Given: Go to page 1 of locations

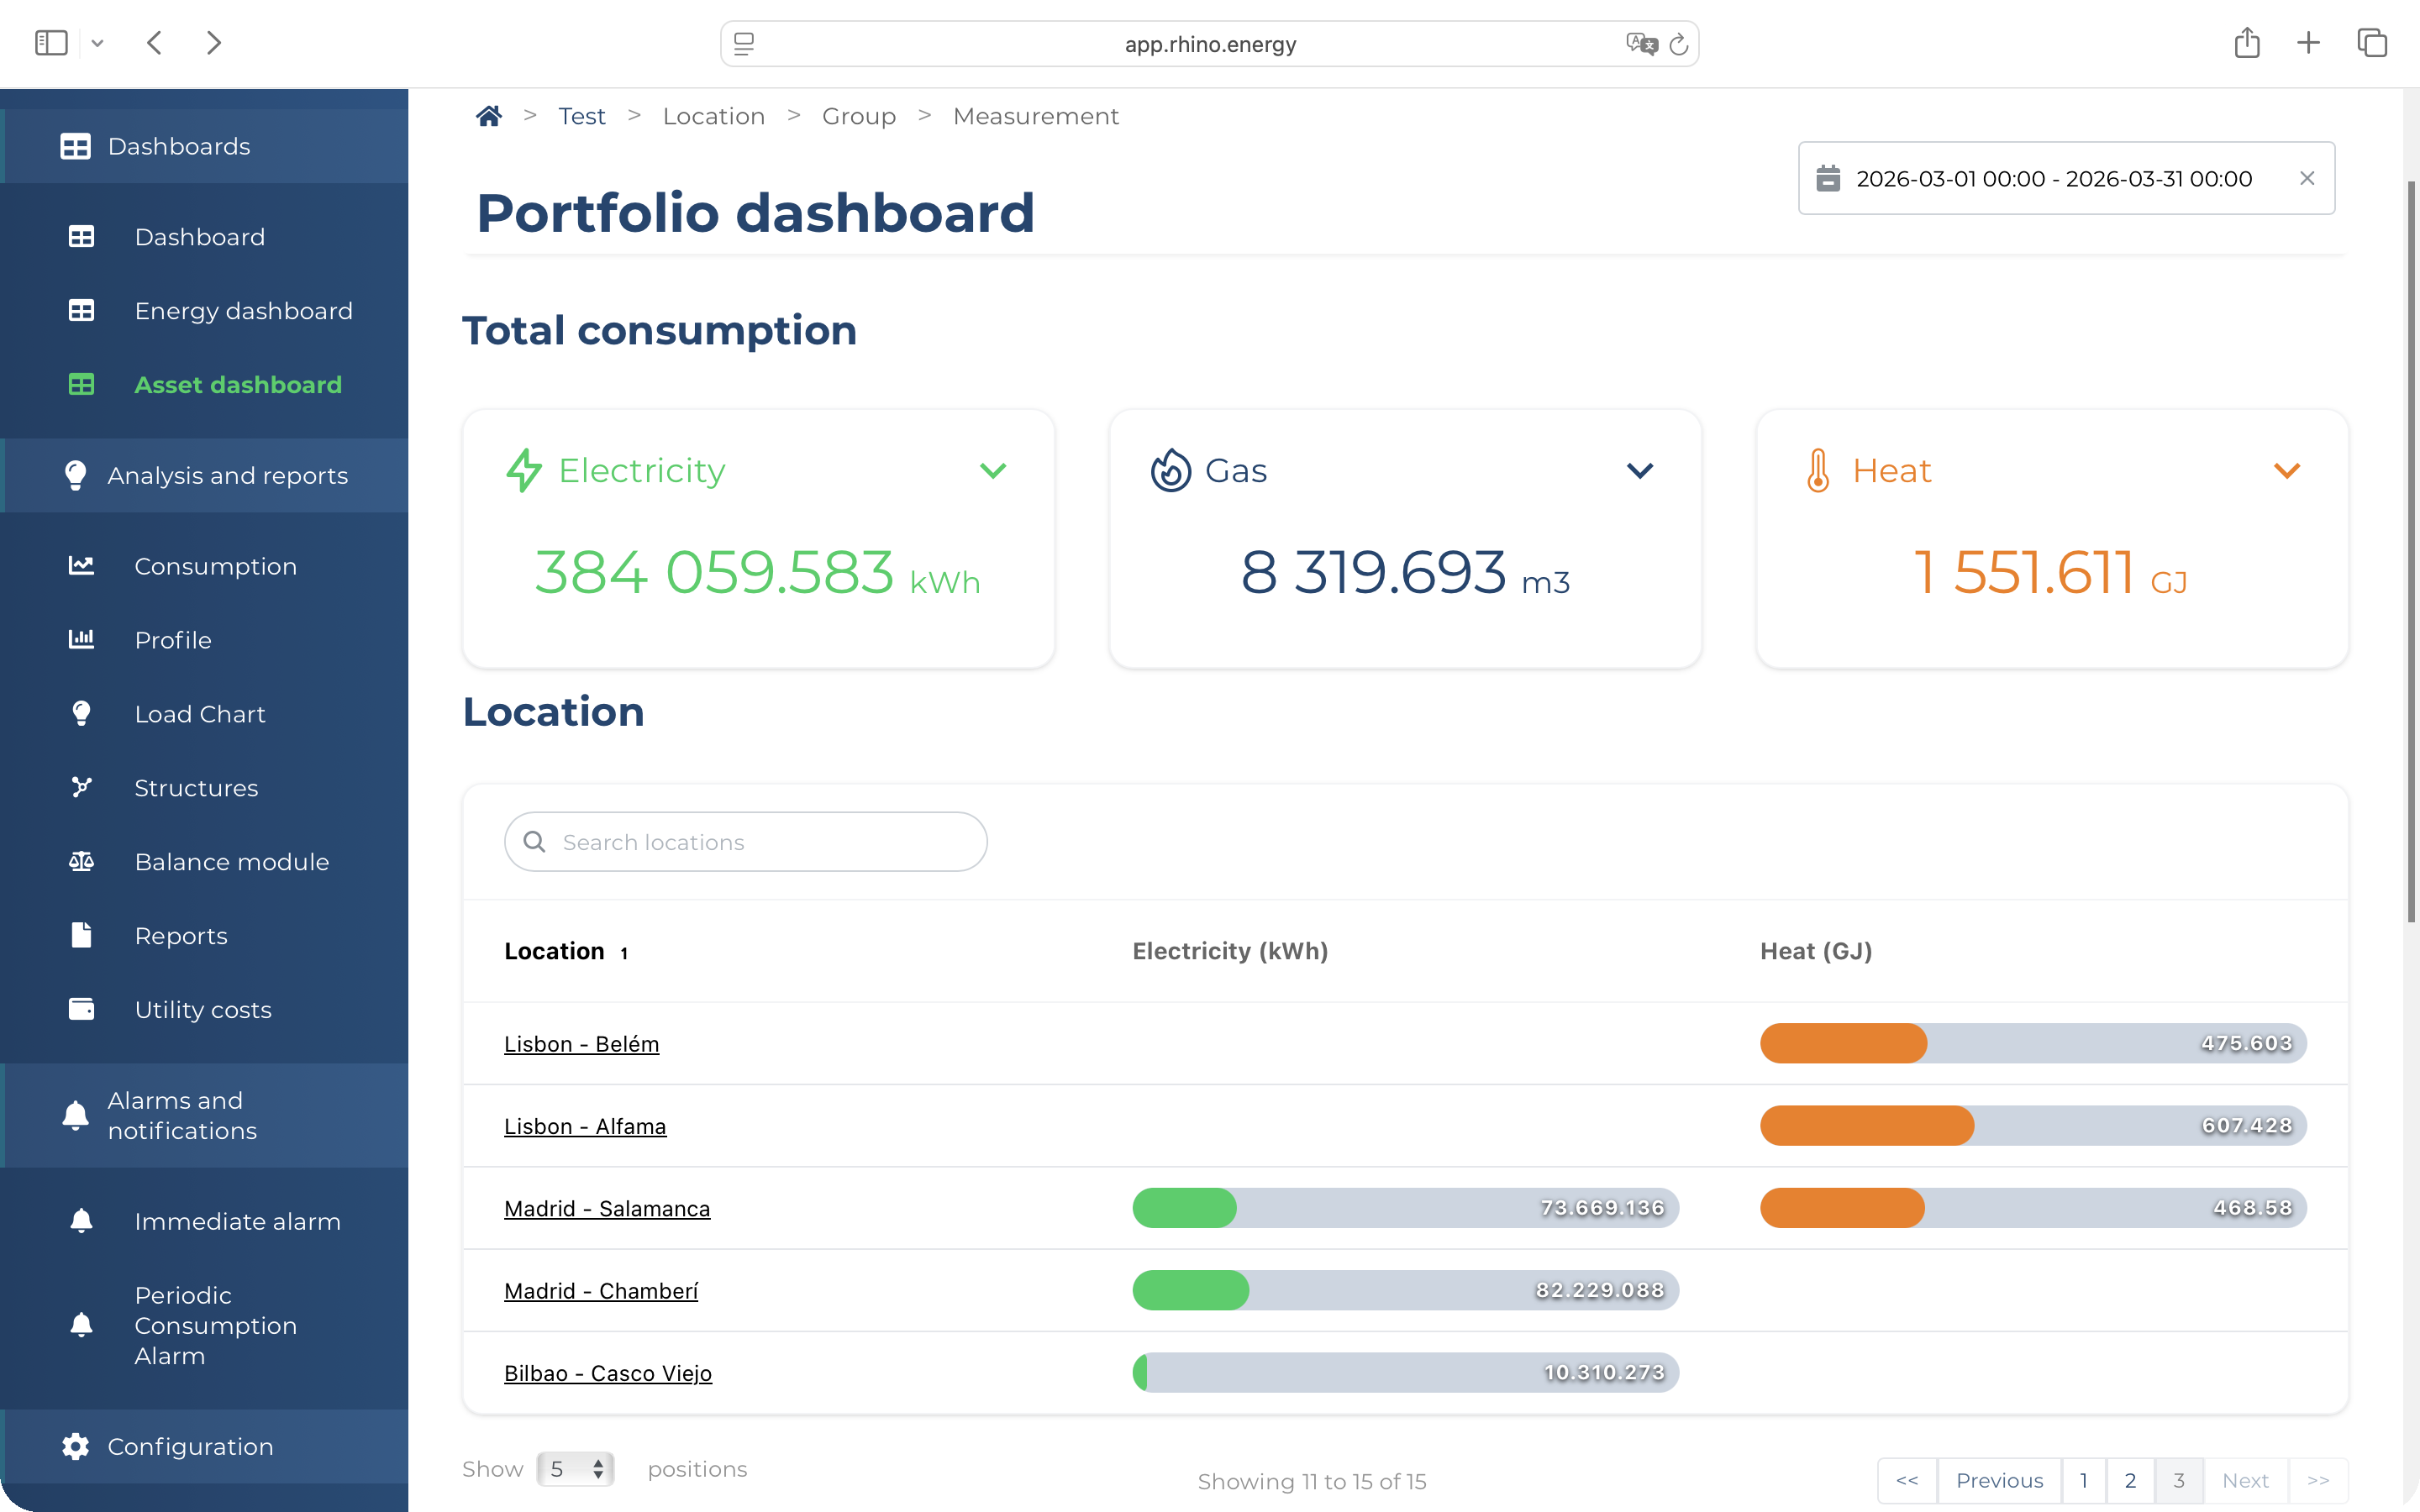Looking at the screenshot, I should [x=2084, y=1480].
